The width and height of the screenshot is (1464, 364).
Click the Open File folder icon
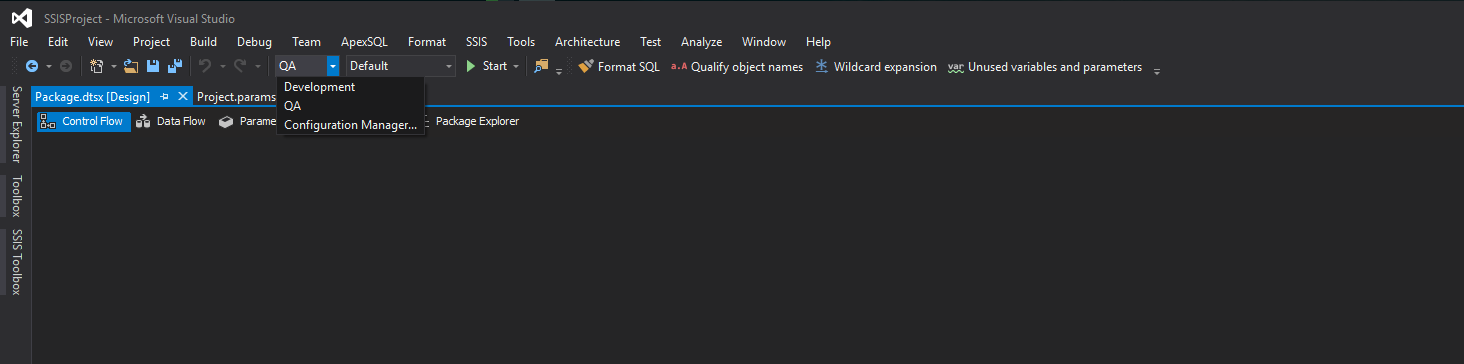[x=130, y=66]
